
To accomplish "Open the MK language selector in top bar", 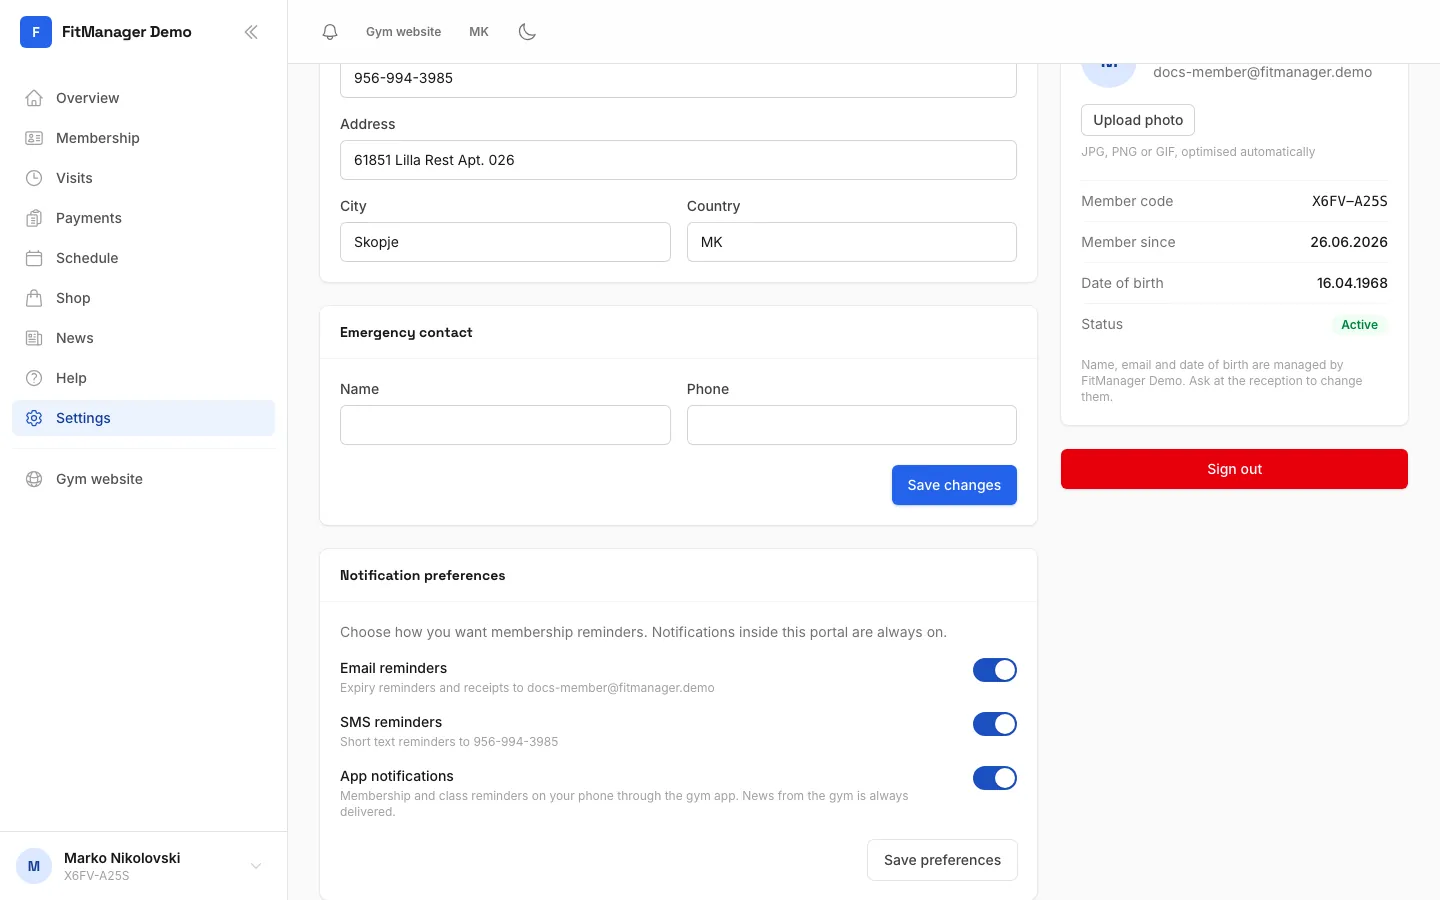I will click(x=479, y=32).
